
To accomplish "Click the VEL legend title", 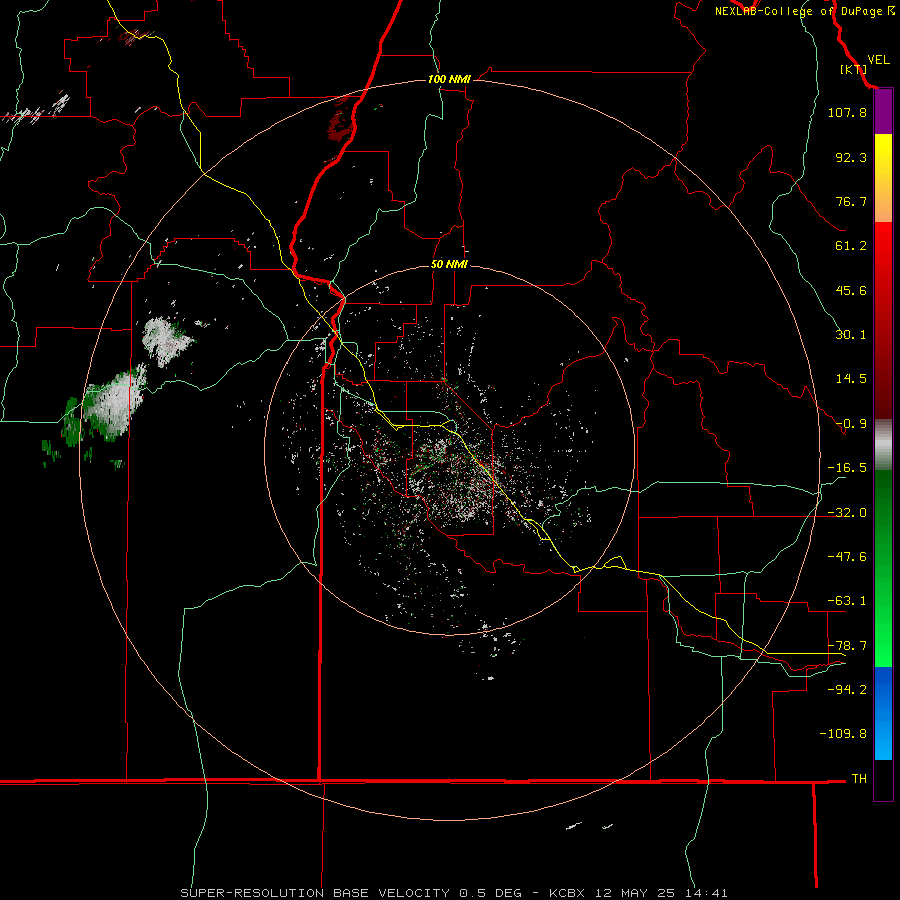I will point(878,60).
